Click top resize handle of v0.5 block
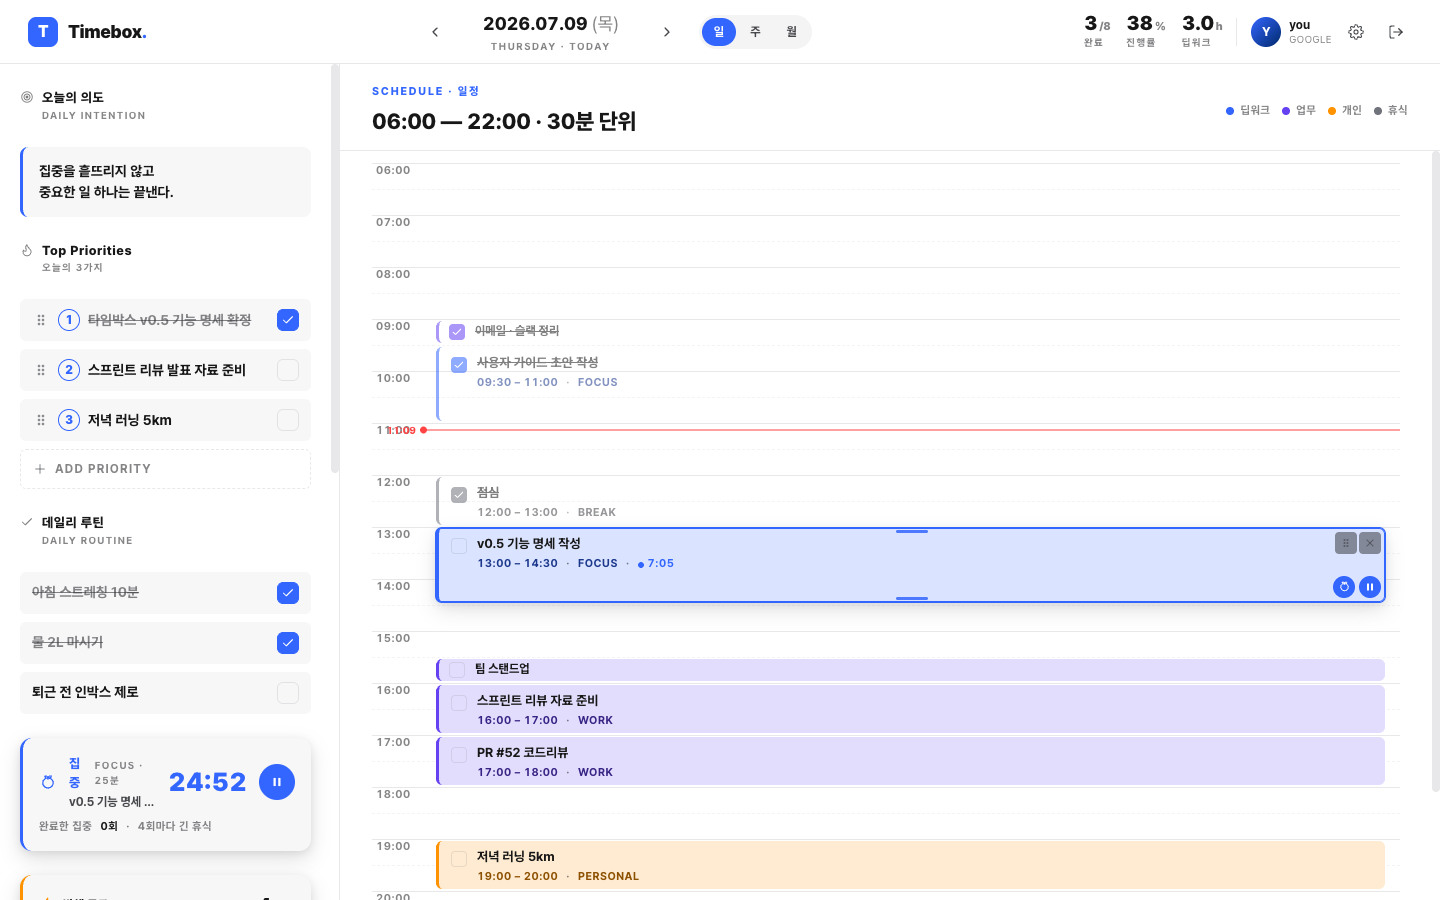1440x900 pixels. [x=912, y=531]
